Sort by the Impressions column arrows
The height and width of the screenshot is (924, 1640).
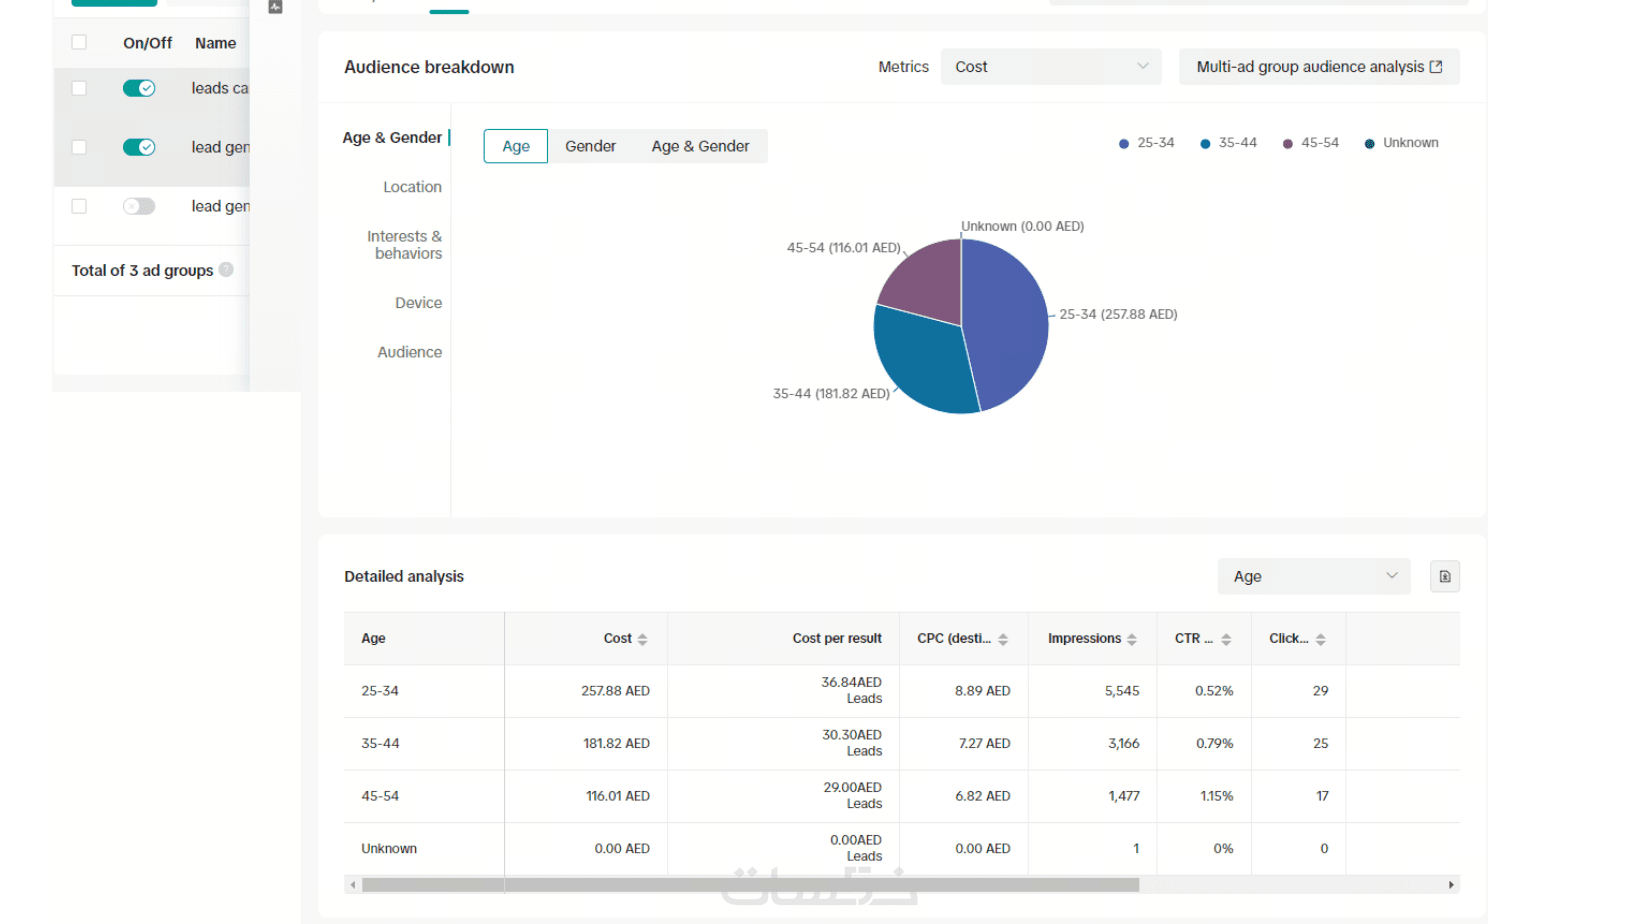pyautogui.click(x=1132, y=639)
